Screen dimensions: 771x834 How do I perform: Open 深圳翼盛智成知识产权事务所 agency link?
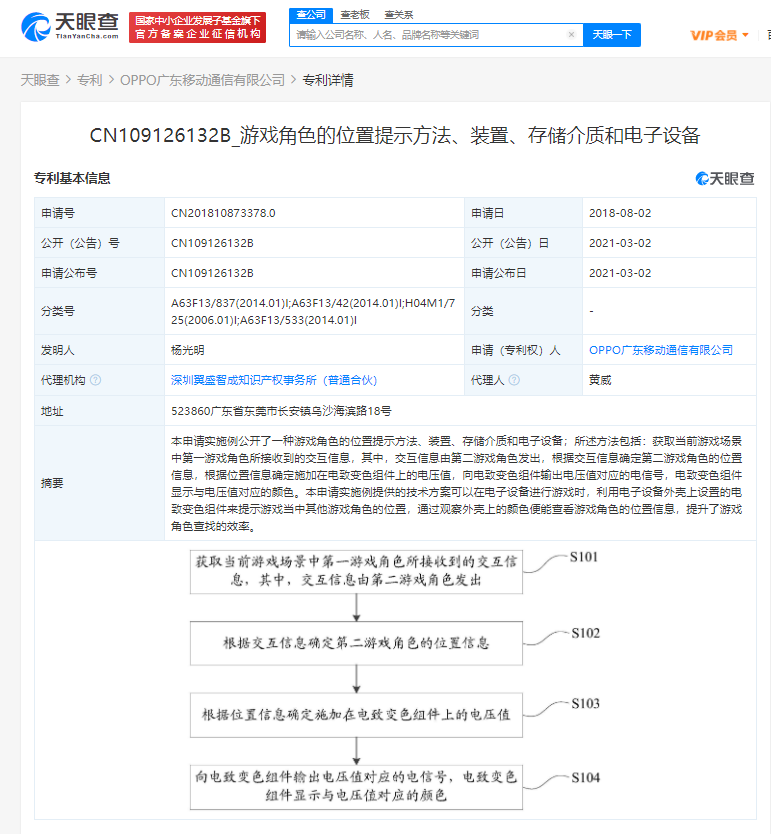(274, 380)
